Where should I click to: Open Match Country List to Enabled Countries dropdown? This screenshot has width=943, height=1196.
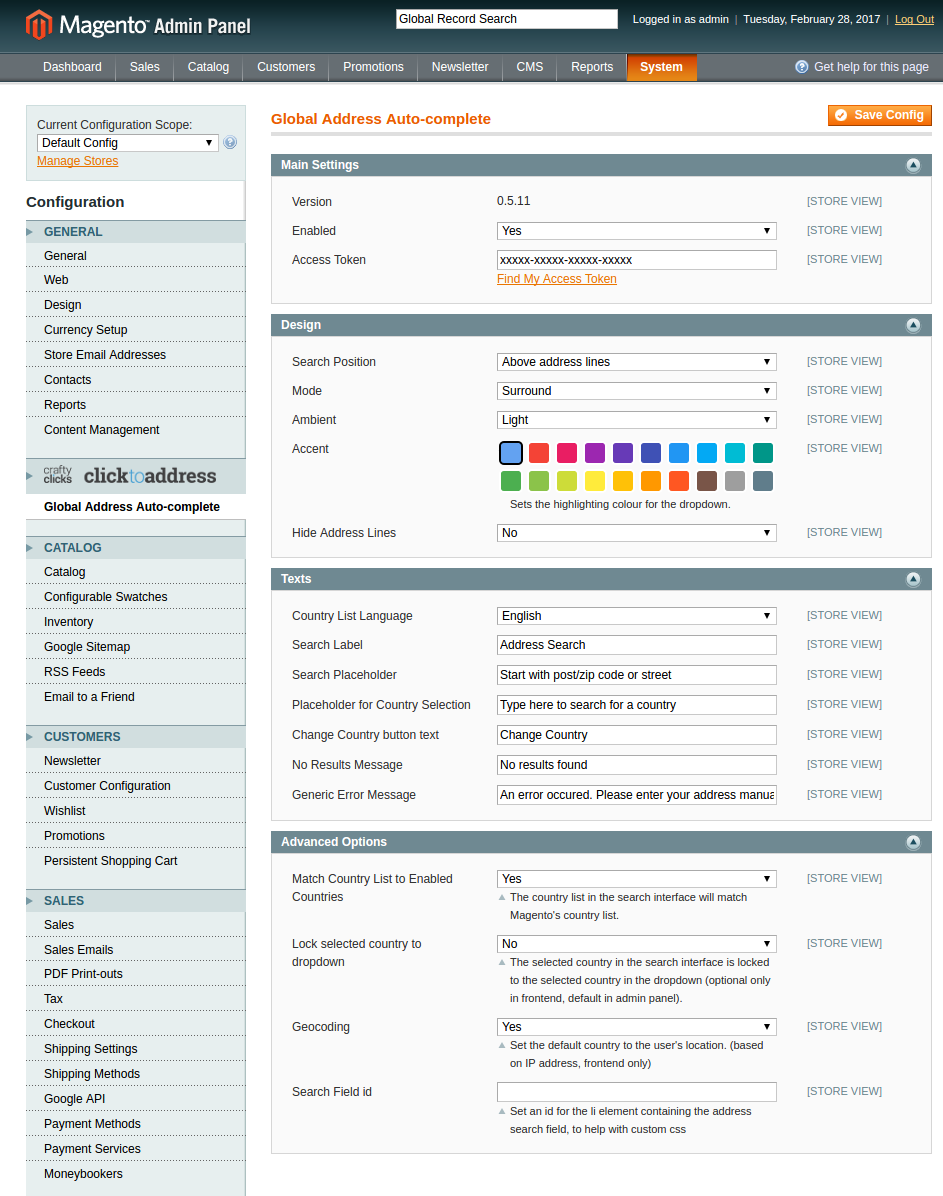pos(636,879)
